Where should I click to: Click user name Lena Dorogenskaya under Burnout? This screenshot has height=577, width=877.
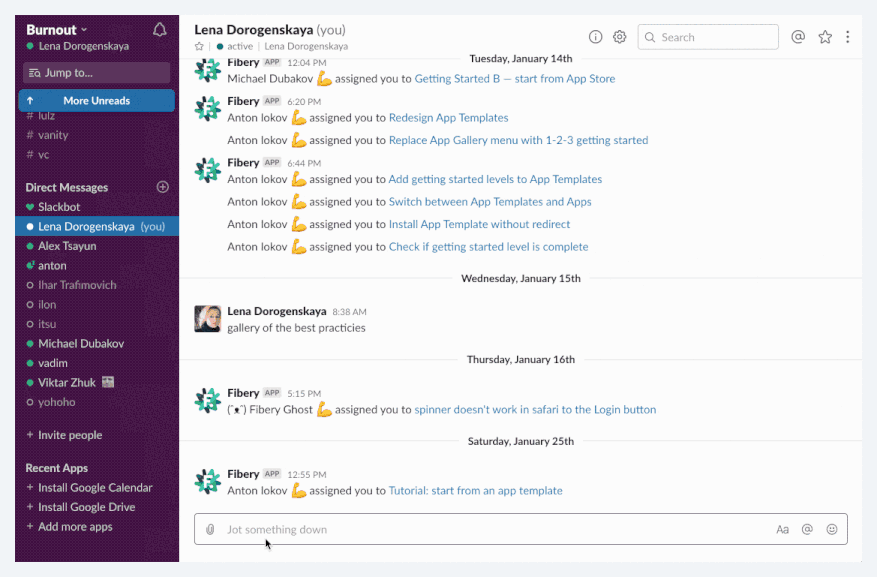coord(83,46)
